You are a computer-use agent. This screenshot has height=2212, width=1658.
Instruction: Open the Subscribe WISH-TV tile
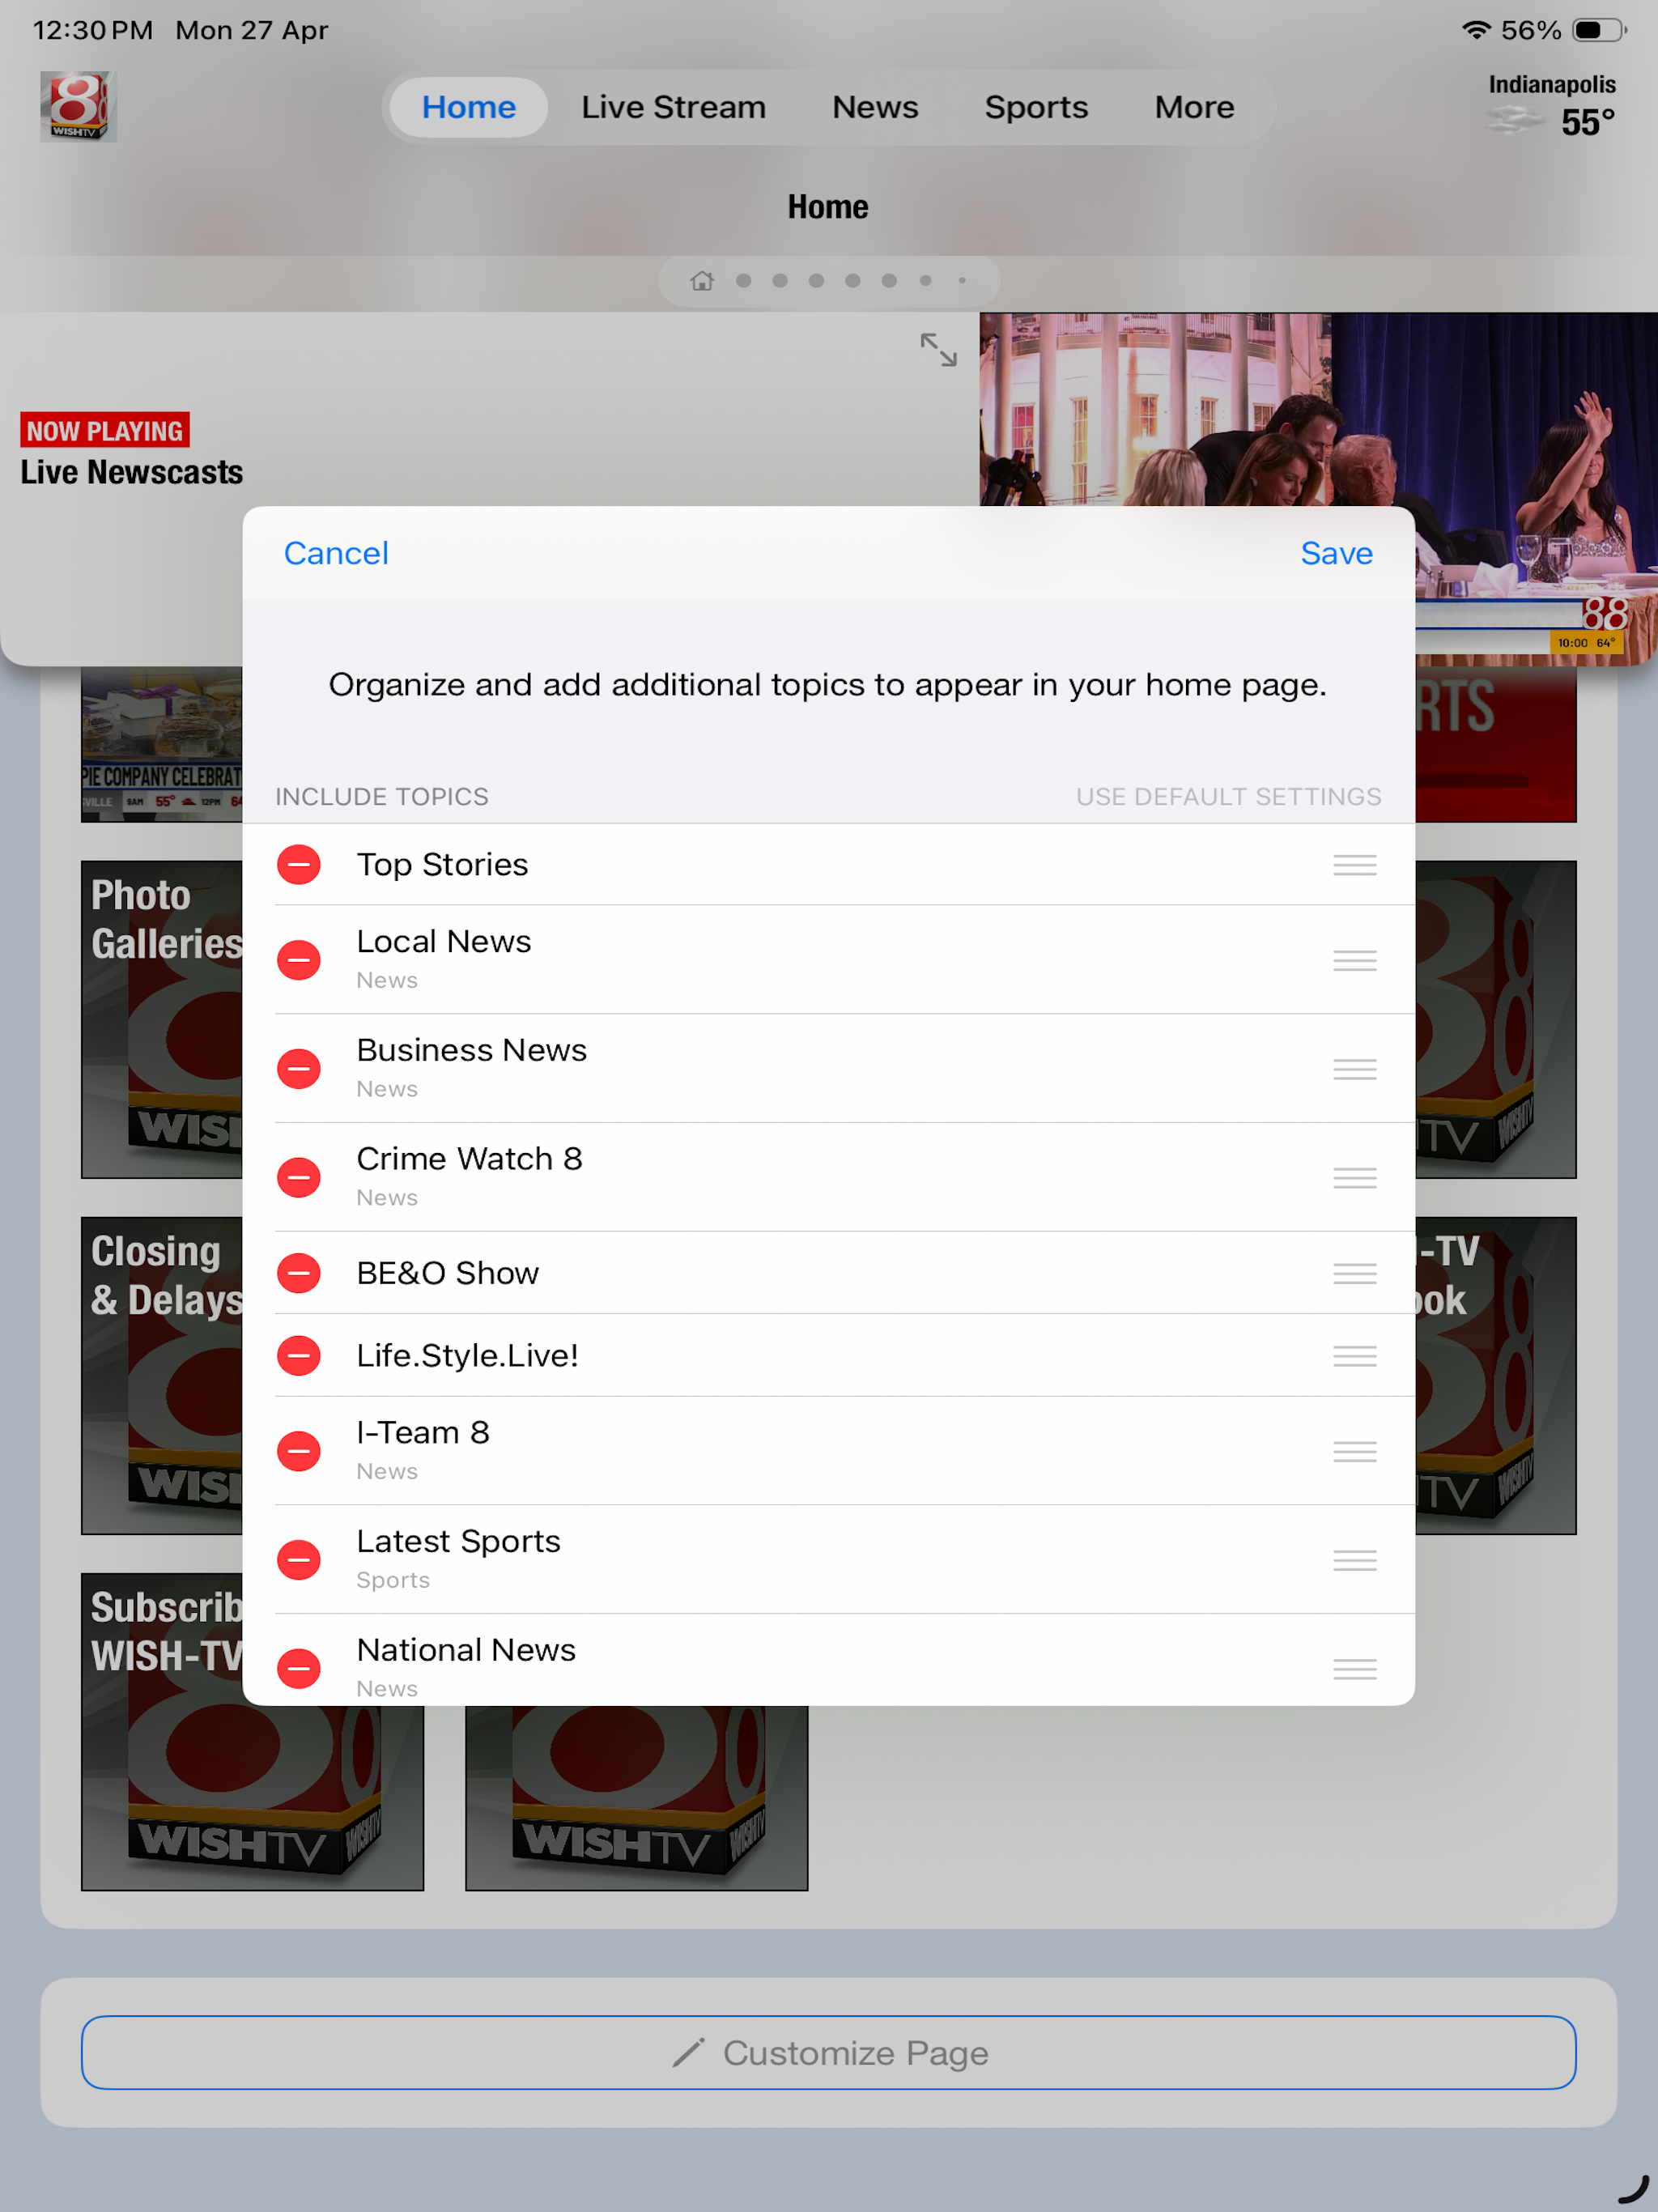point(252,1731)
